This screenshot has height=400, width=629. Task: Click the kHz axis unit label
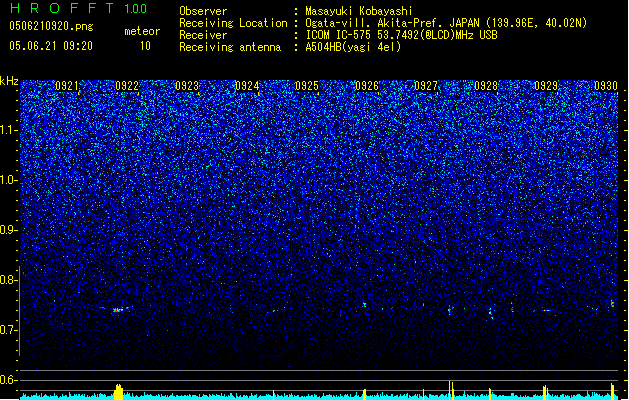click(9, 81)
